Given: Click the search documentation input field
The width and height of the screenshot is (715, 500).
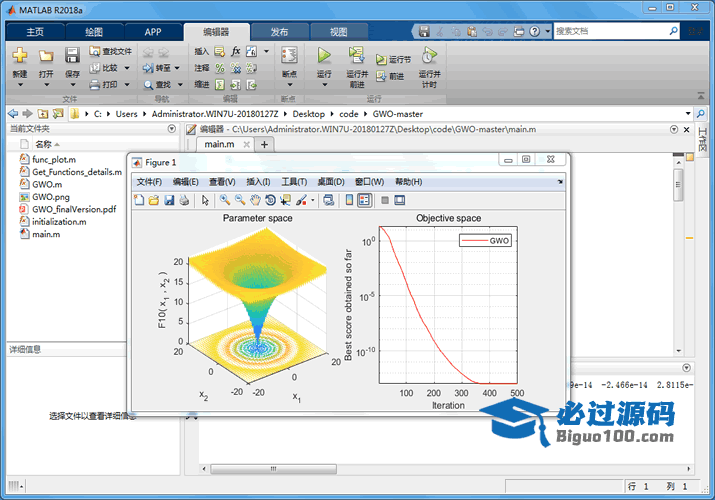Looking at the screenshot, I should pos(611,31).
